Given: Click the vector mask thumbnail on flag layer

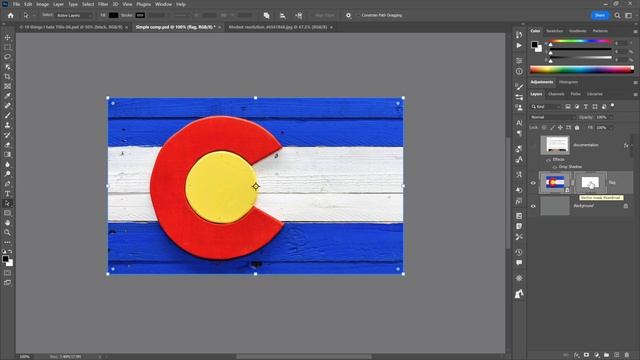Looking at the screenshot, I should (x=590, y=183).
